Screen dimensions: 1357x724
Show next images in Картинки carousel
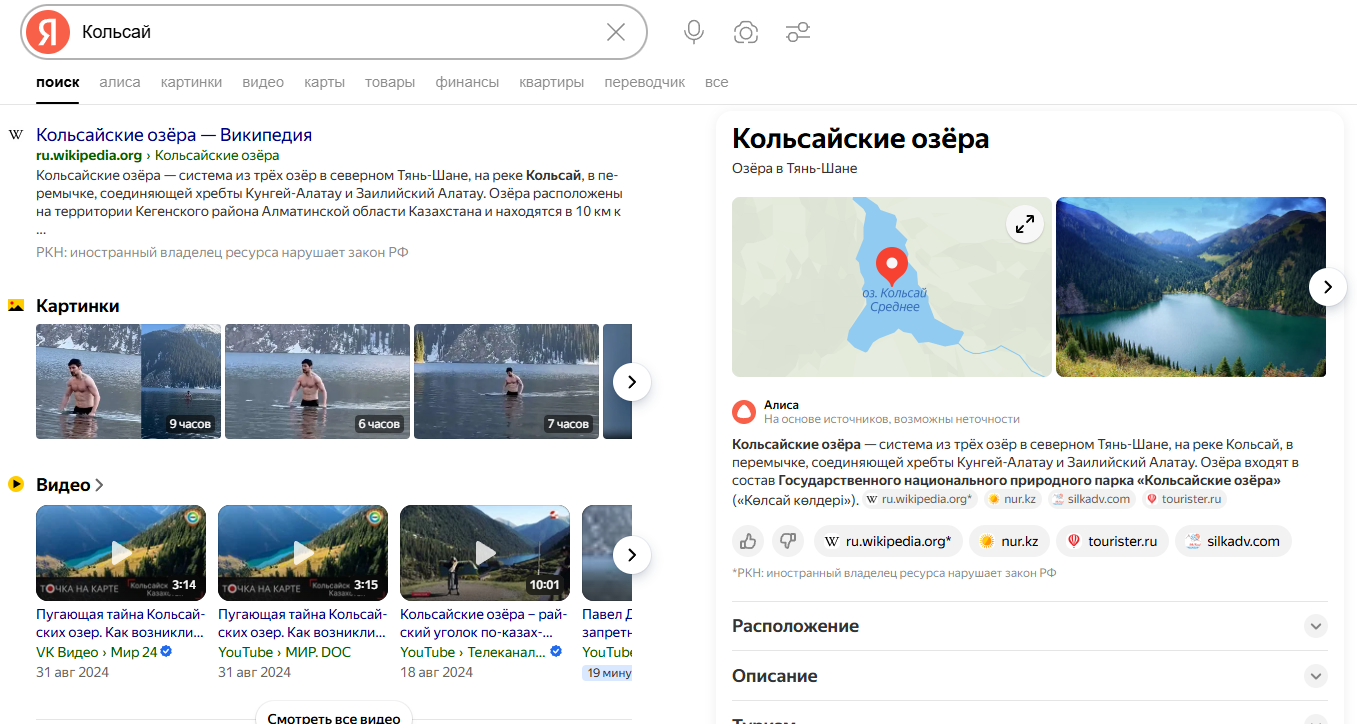point(632,382)
